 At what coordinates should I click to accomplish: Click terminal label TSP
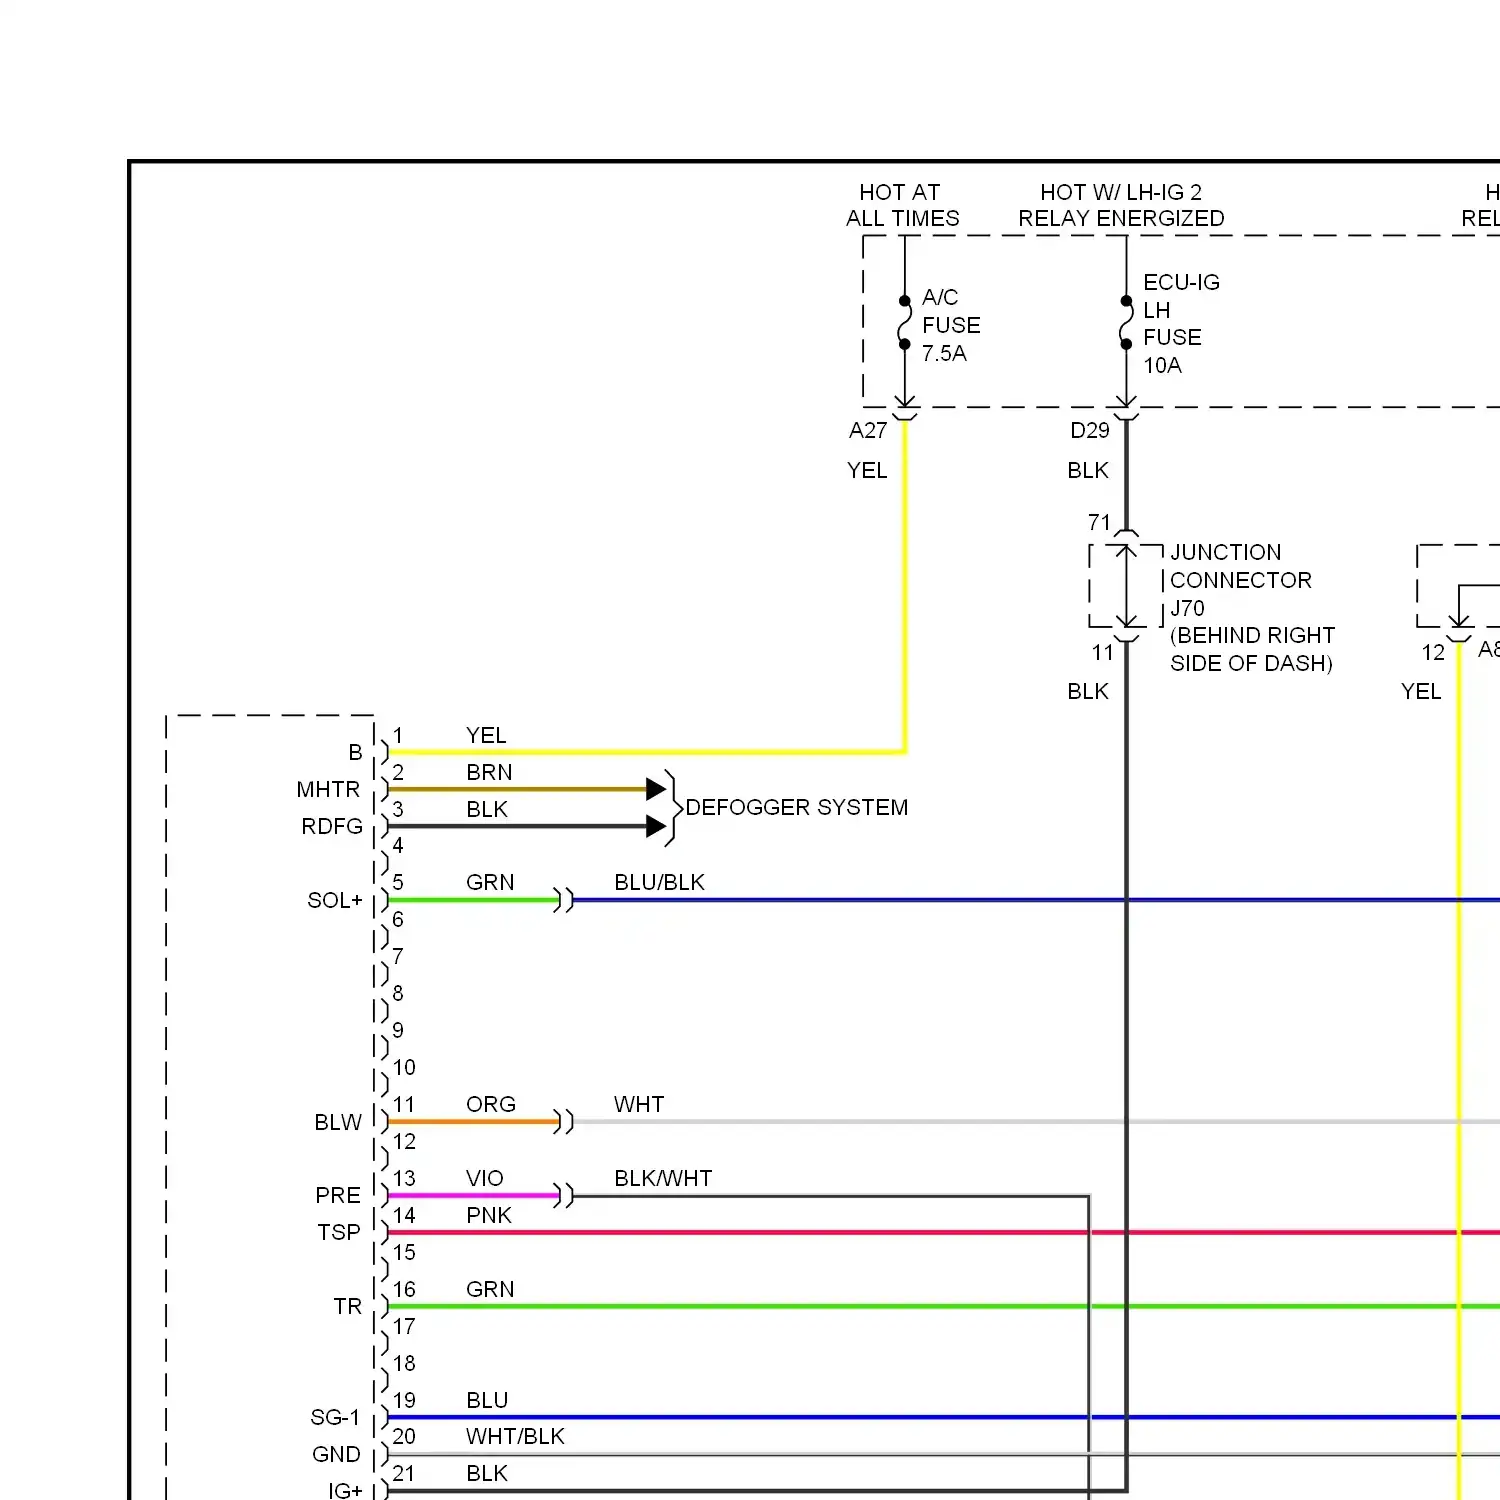[339, 1232]
